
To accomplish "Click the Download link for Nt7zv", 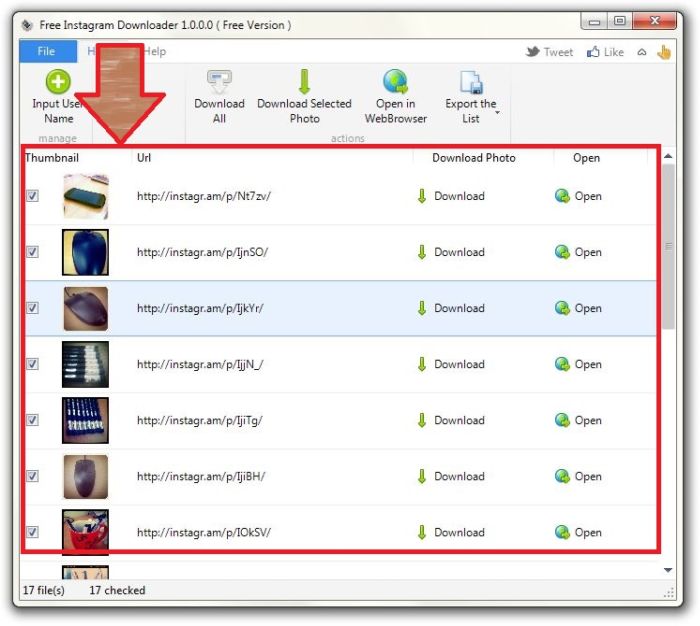I will [x=459, y=196].
